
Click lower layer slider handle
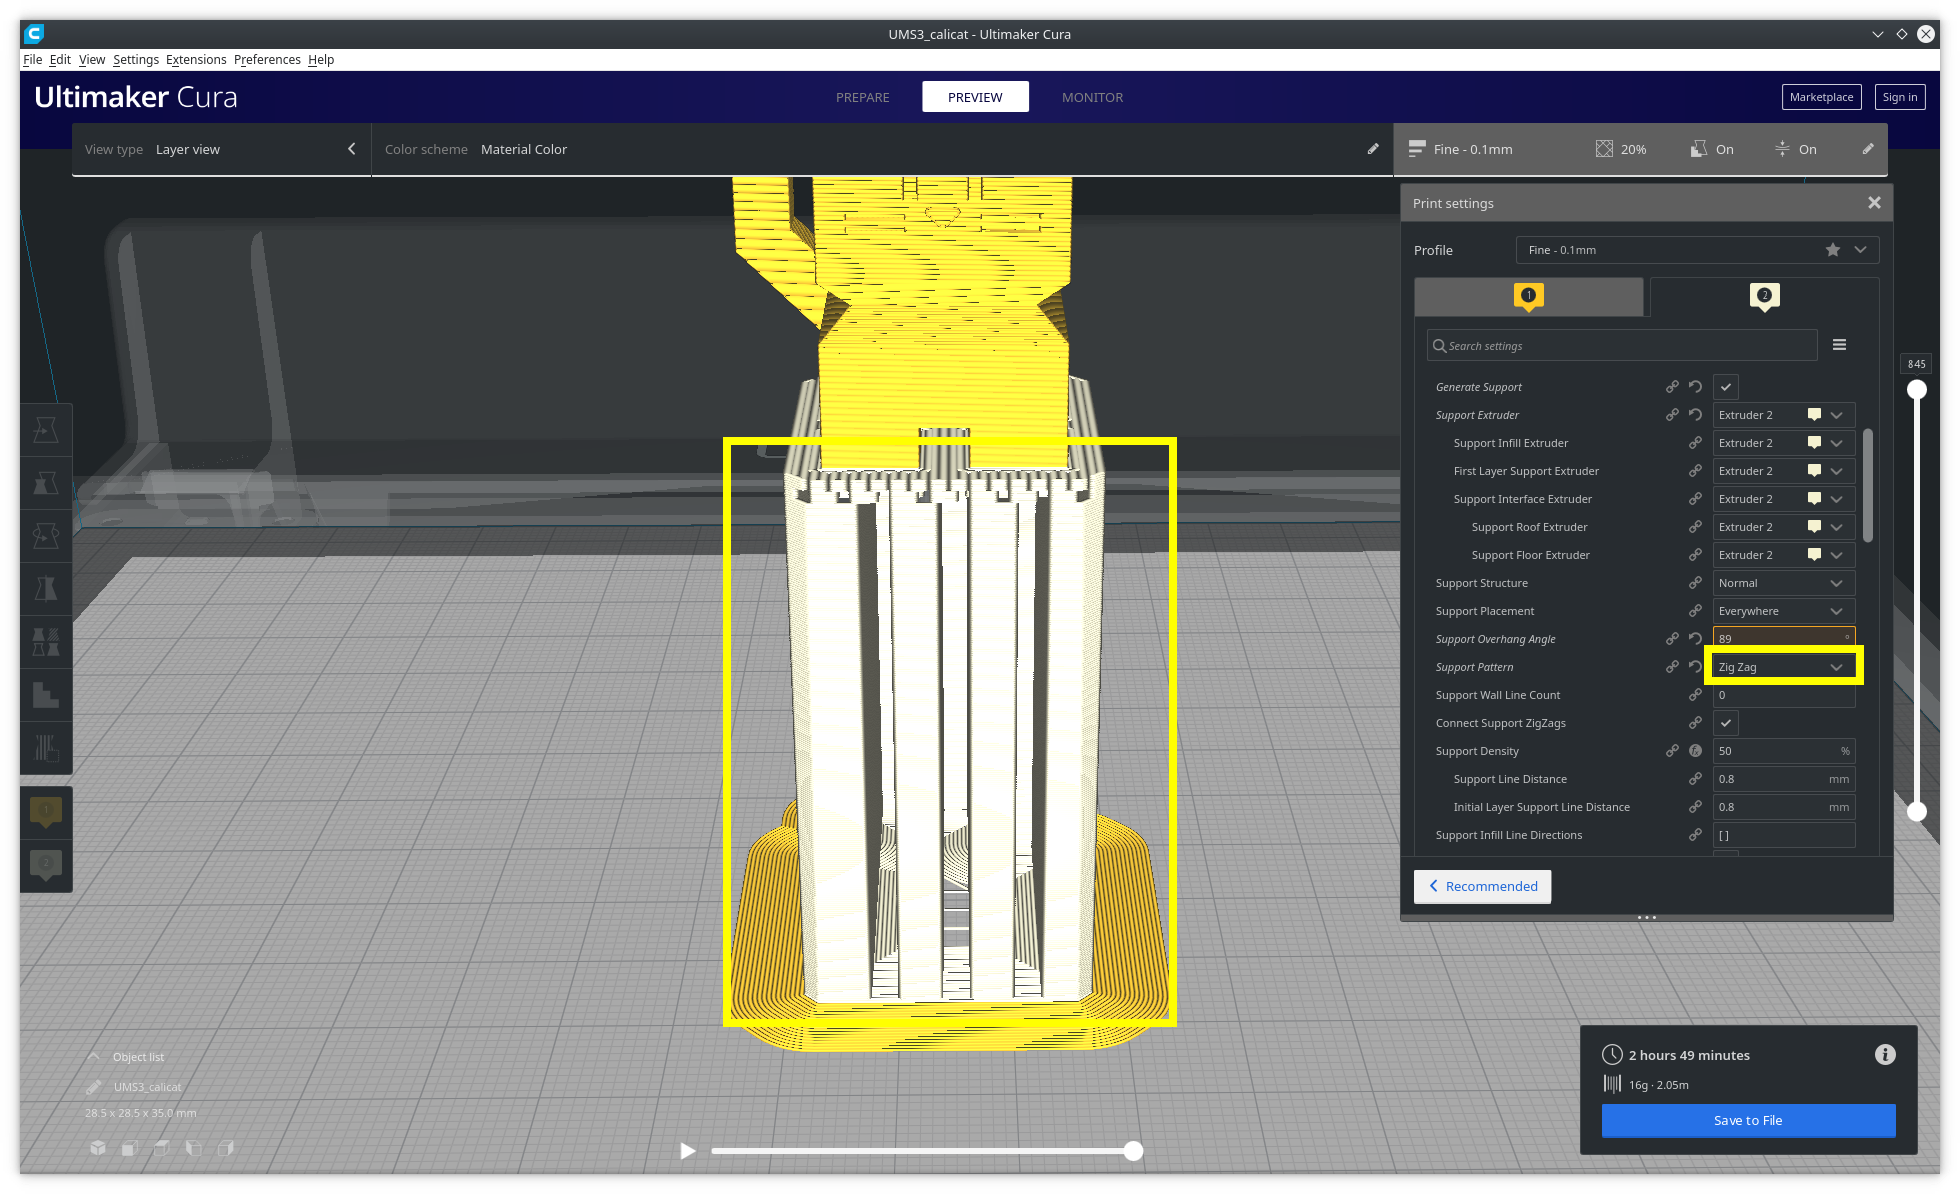click(x=1916, y=812)
